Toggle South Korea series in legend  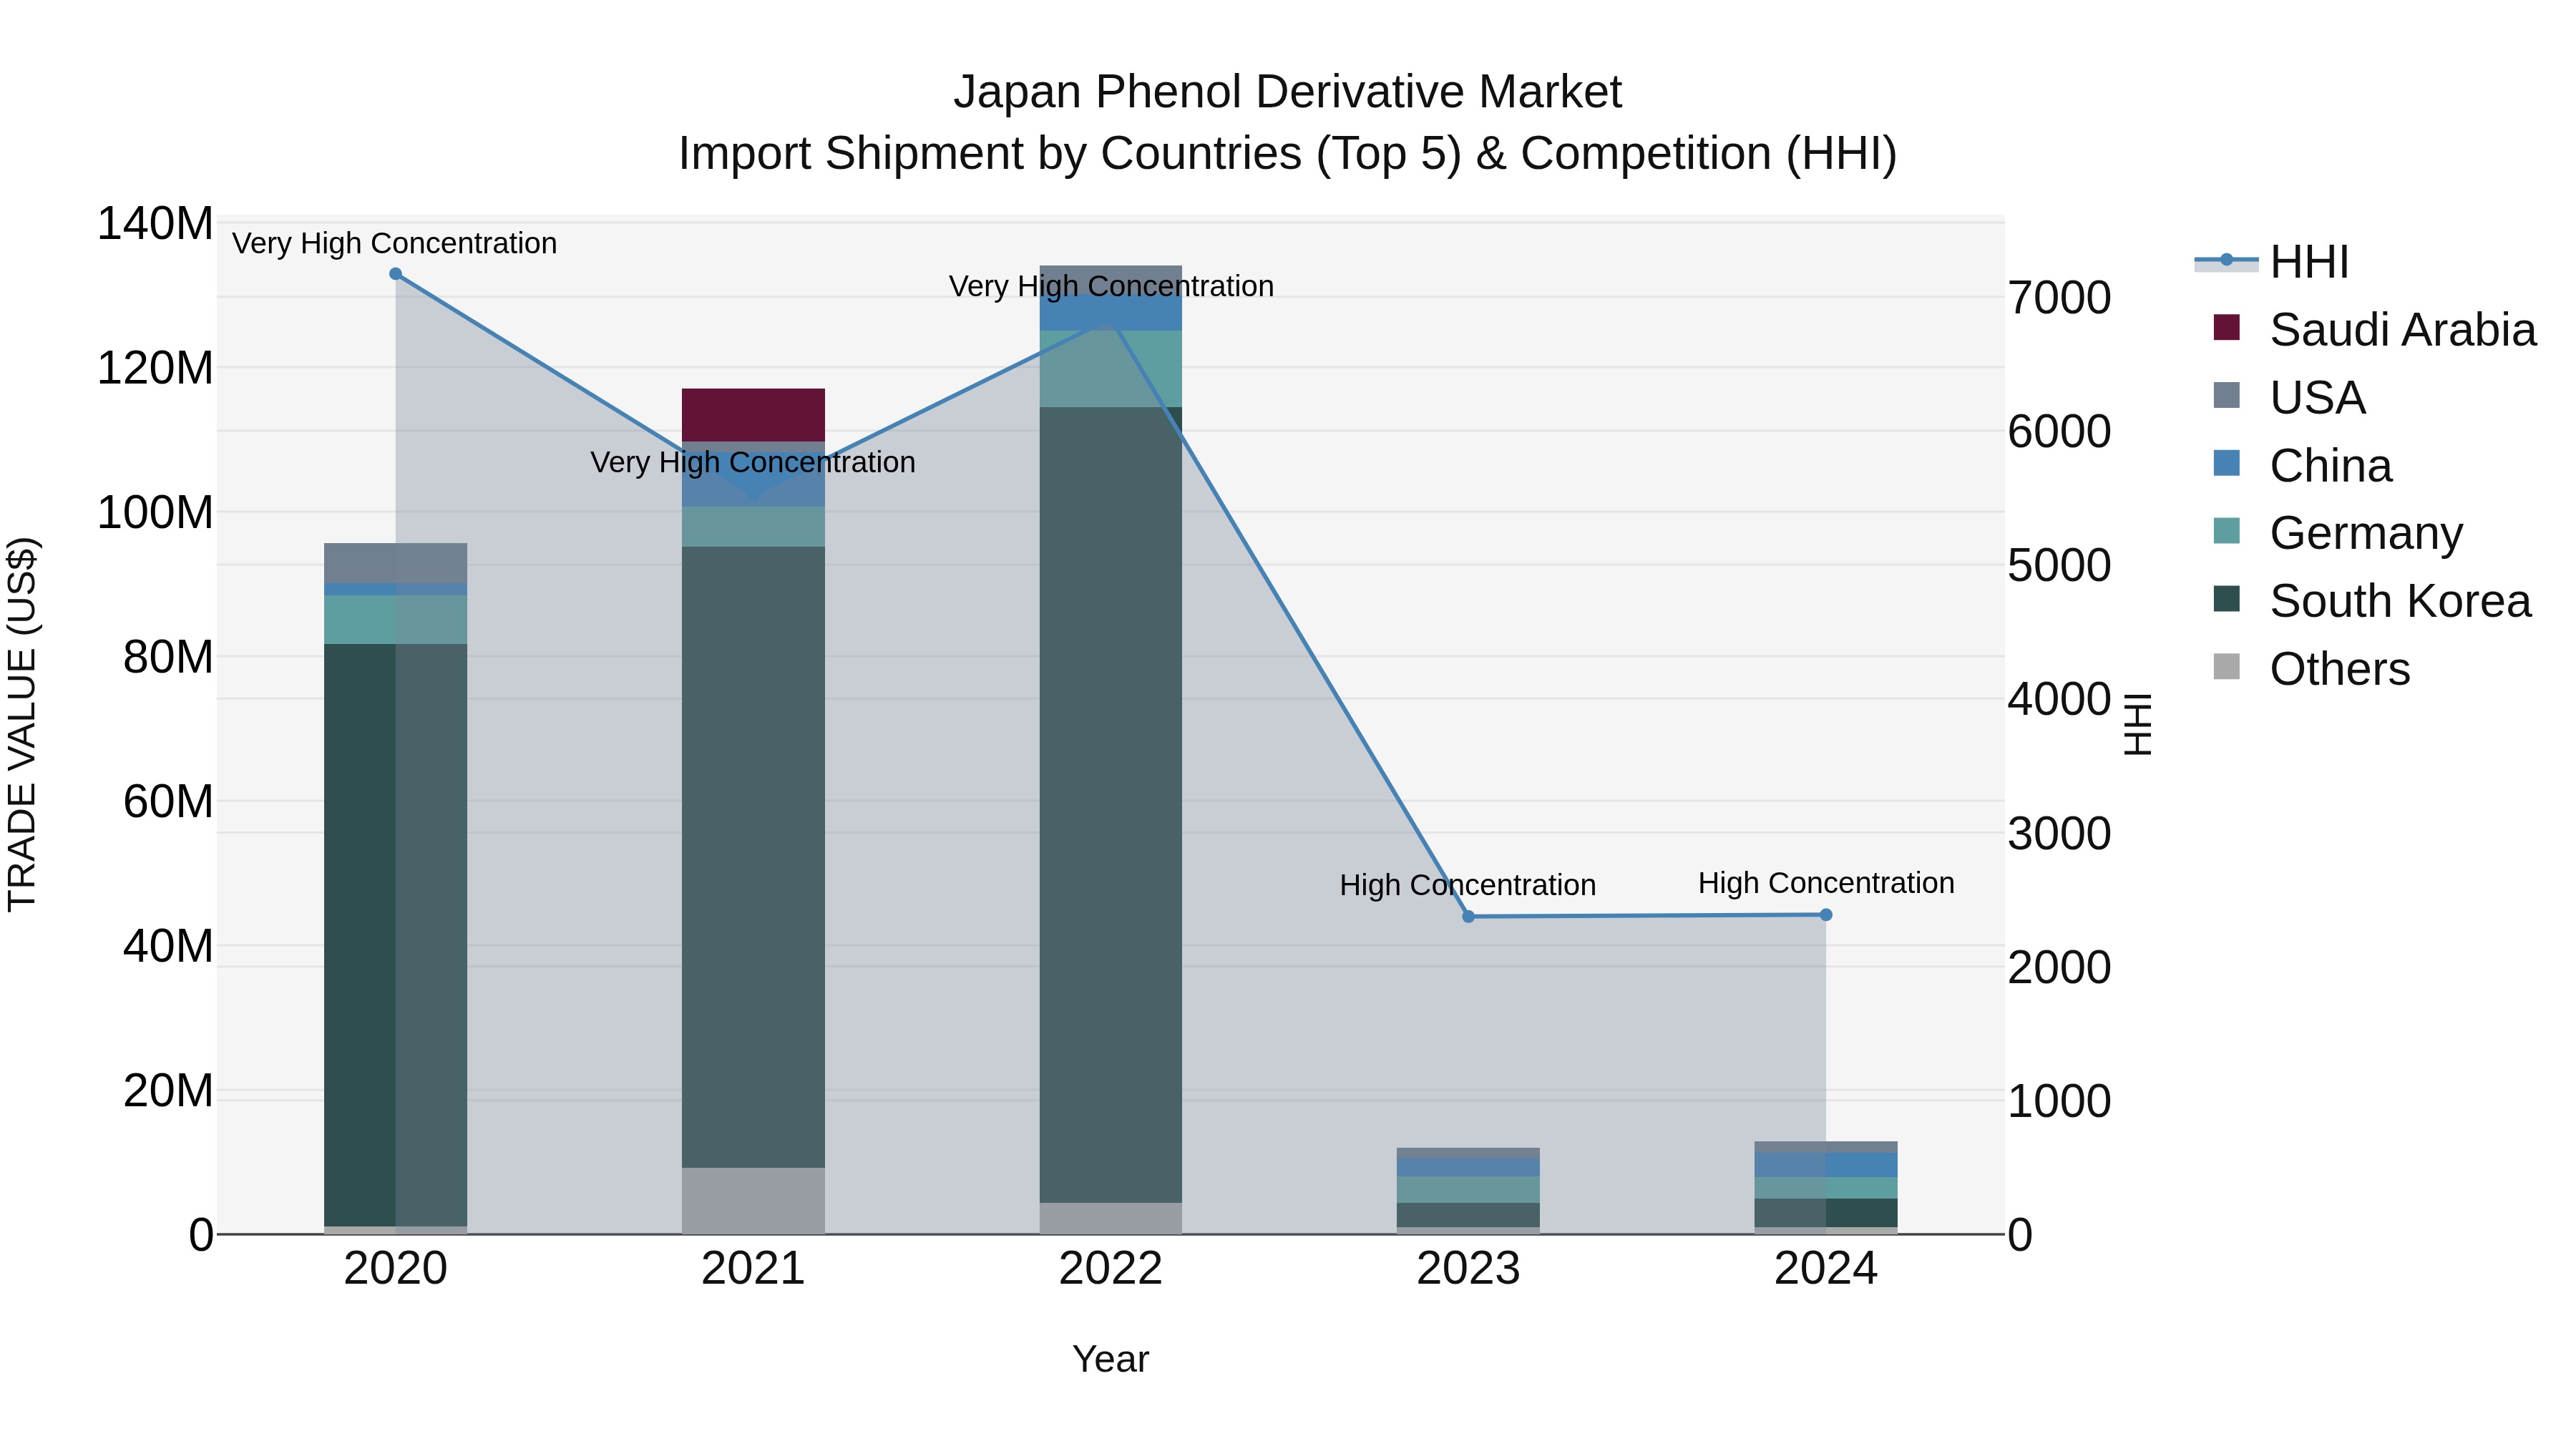[x=2372, y=600]
